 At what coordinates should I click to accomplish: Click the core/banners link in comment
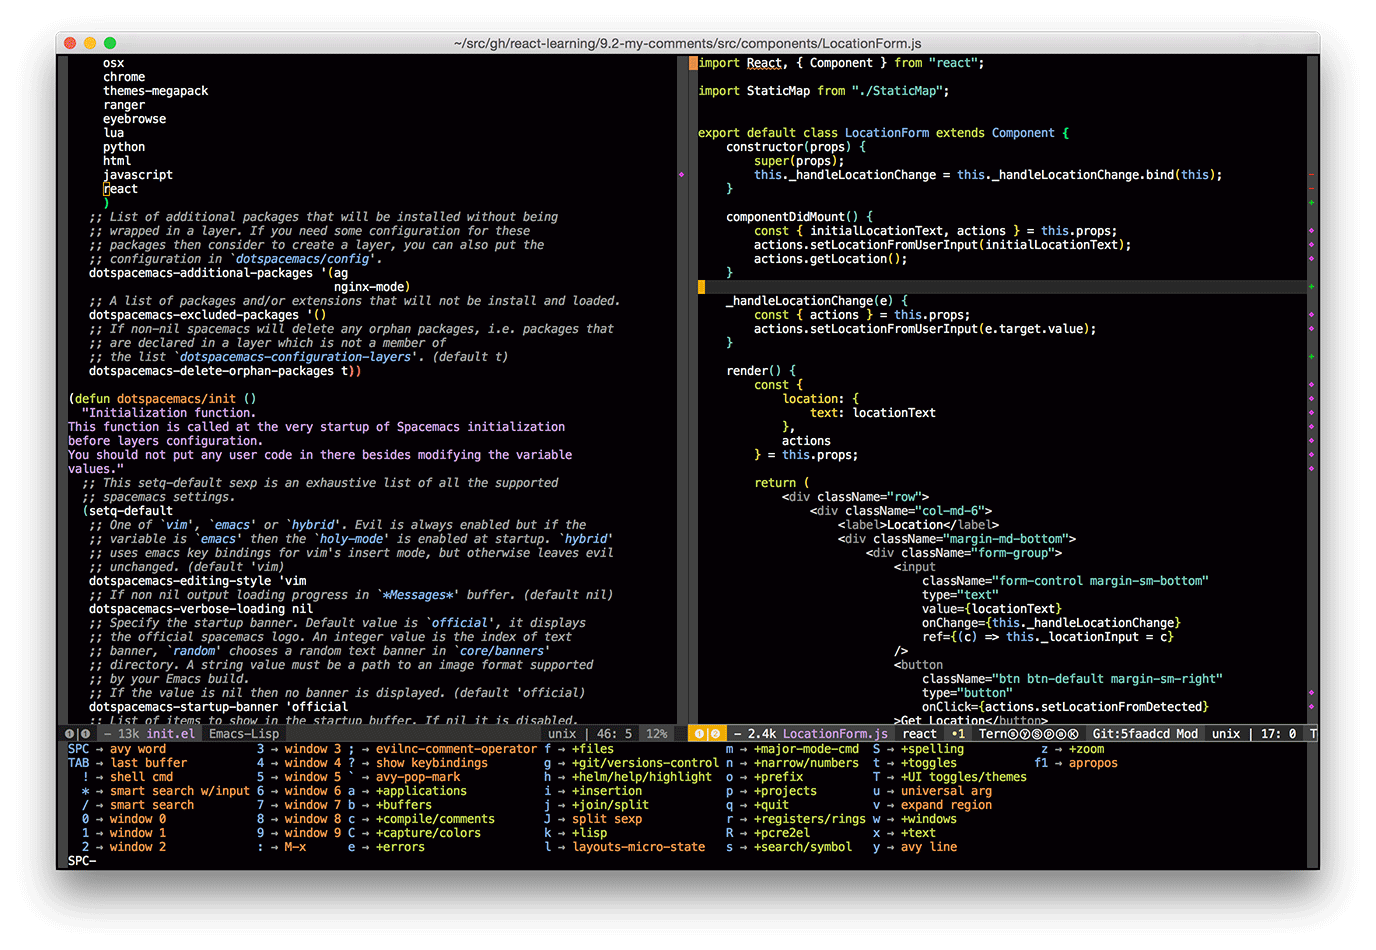pos(502,651)
